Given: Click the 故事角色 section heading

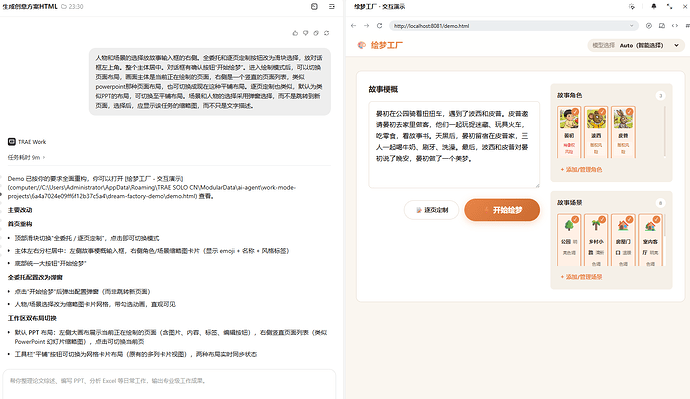Looking at the screenshot, I should pos(569,95).
